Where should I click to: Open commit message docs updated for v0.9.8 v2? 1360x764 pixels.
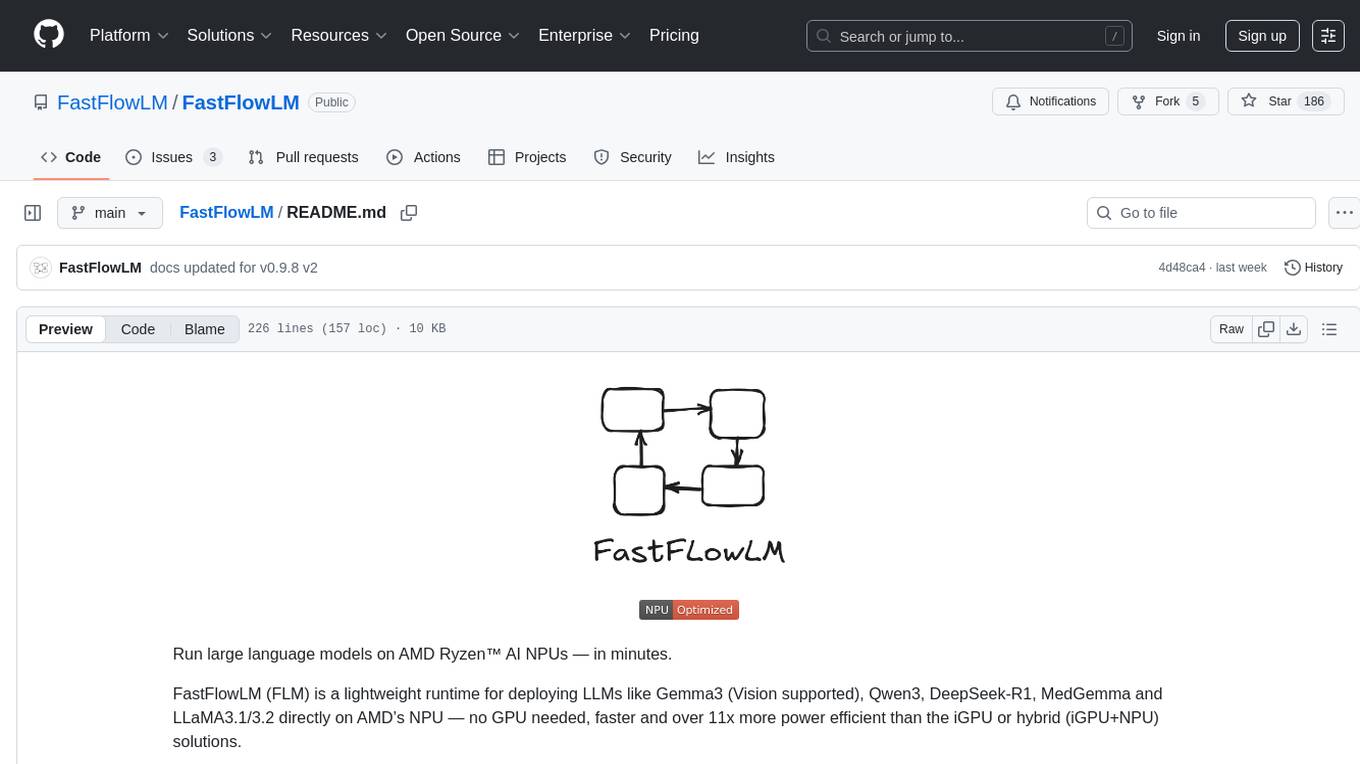coord(233,267)
